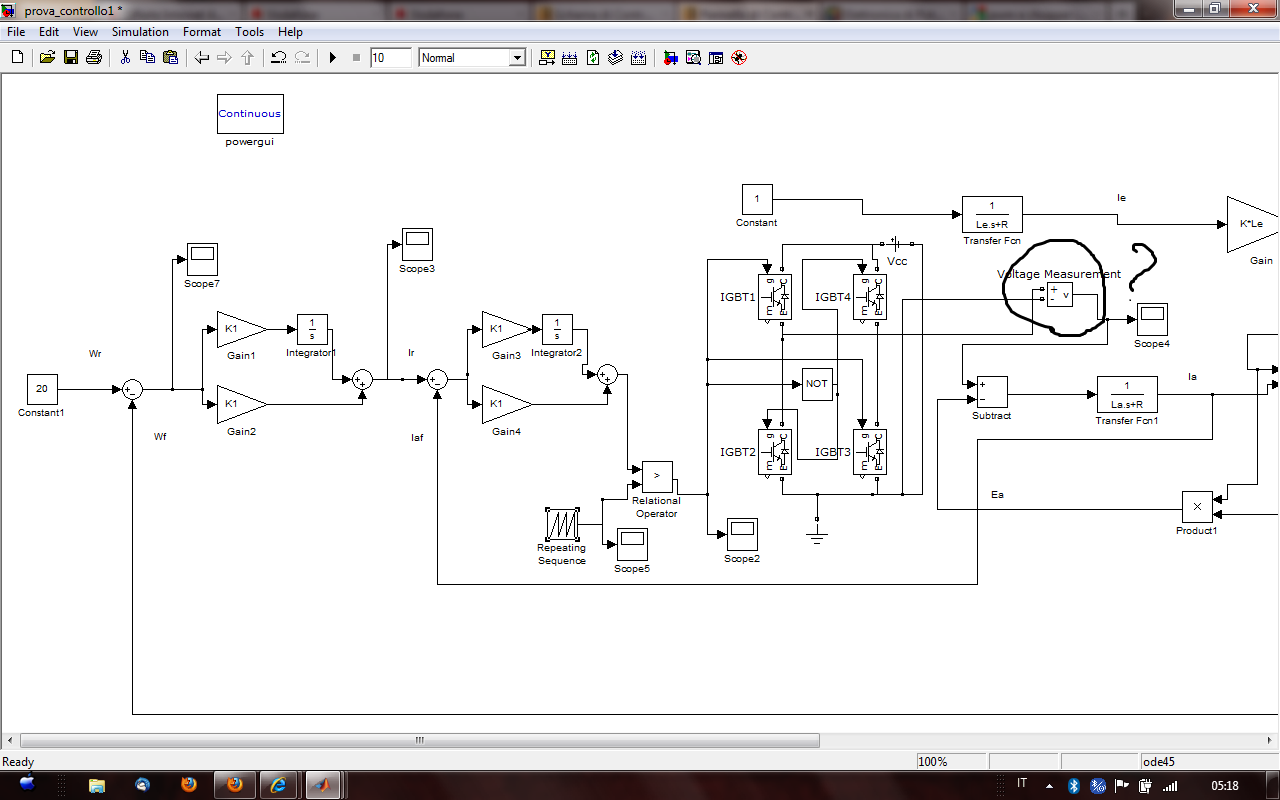This screenshot has height=800, width=1280.
Task: Select the NOT logic block
Action: pyautogui.click(x=817, y=384)
